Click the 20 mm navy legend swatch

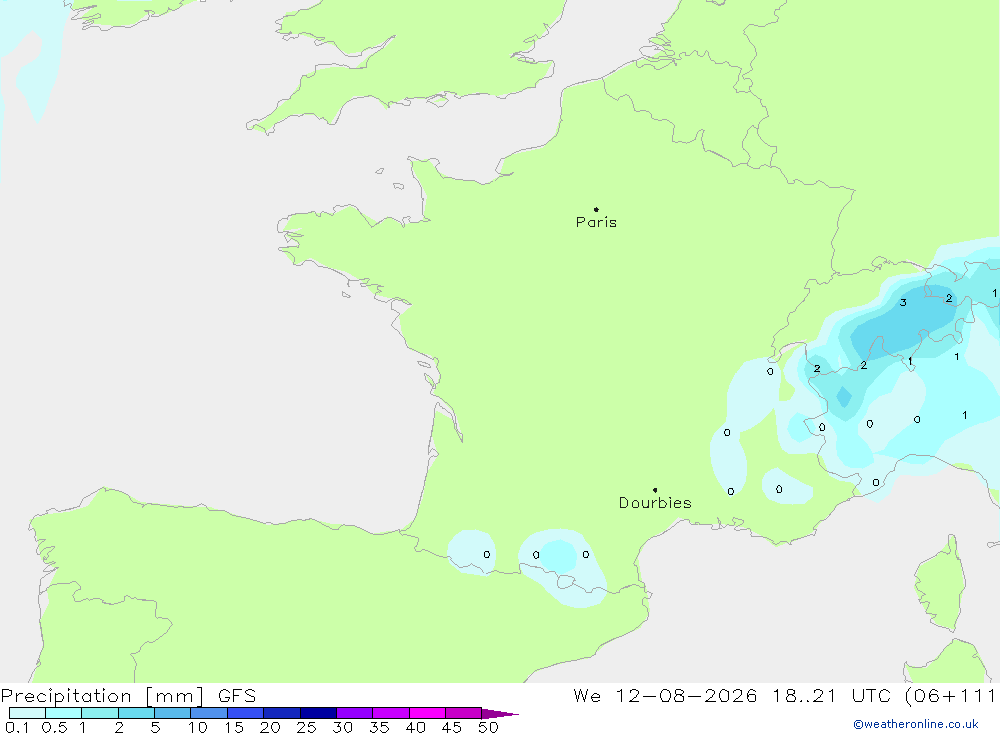(x=281, y=713)
